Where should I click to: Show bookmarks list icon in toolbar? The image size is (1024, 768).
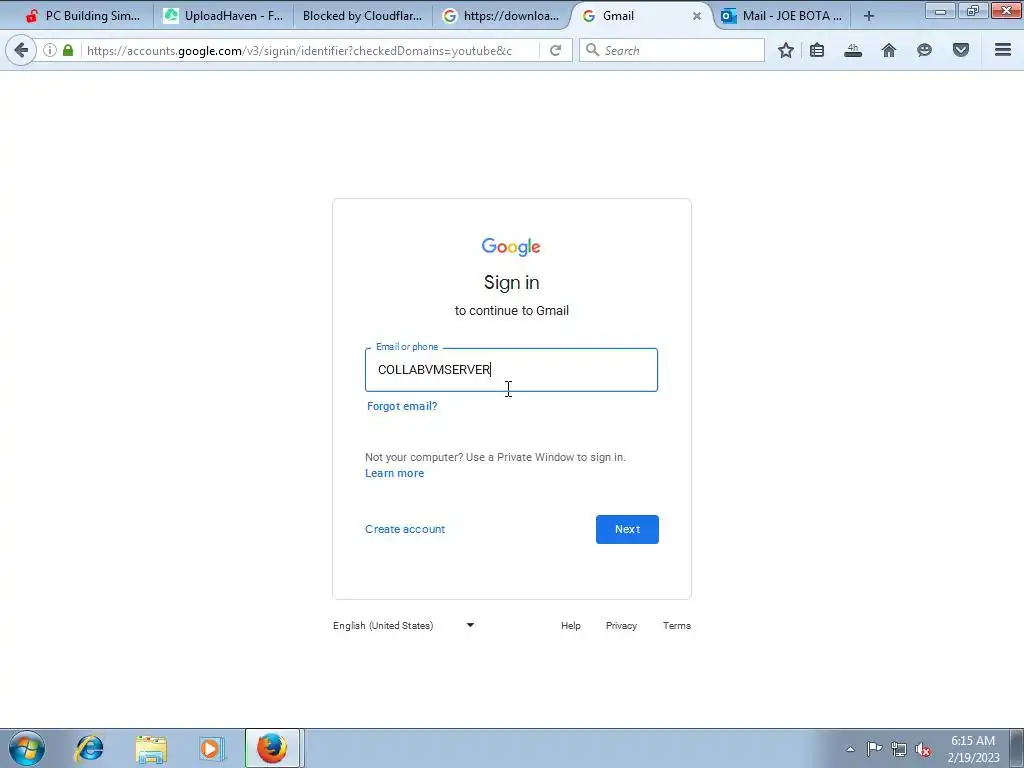817,50
